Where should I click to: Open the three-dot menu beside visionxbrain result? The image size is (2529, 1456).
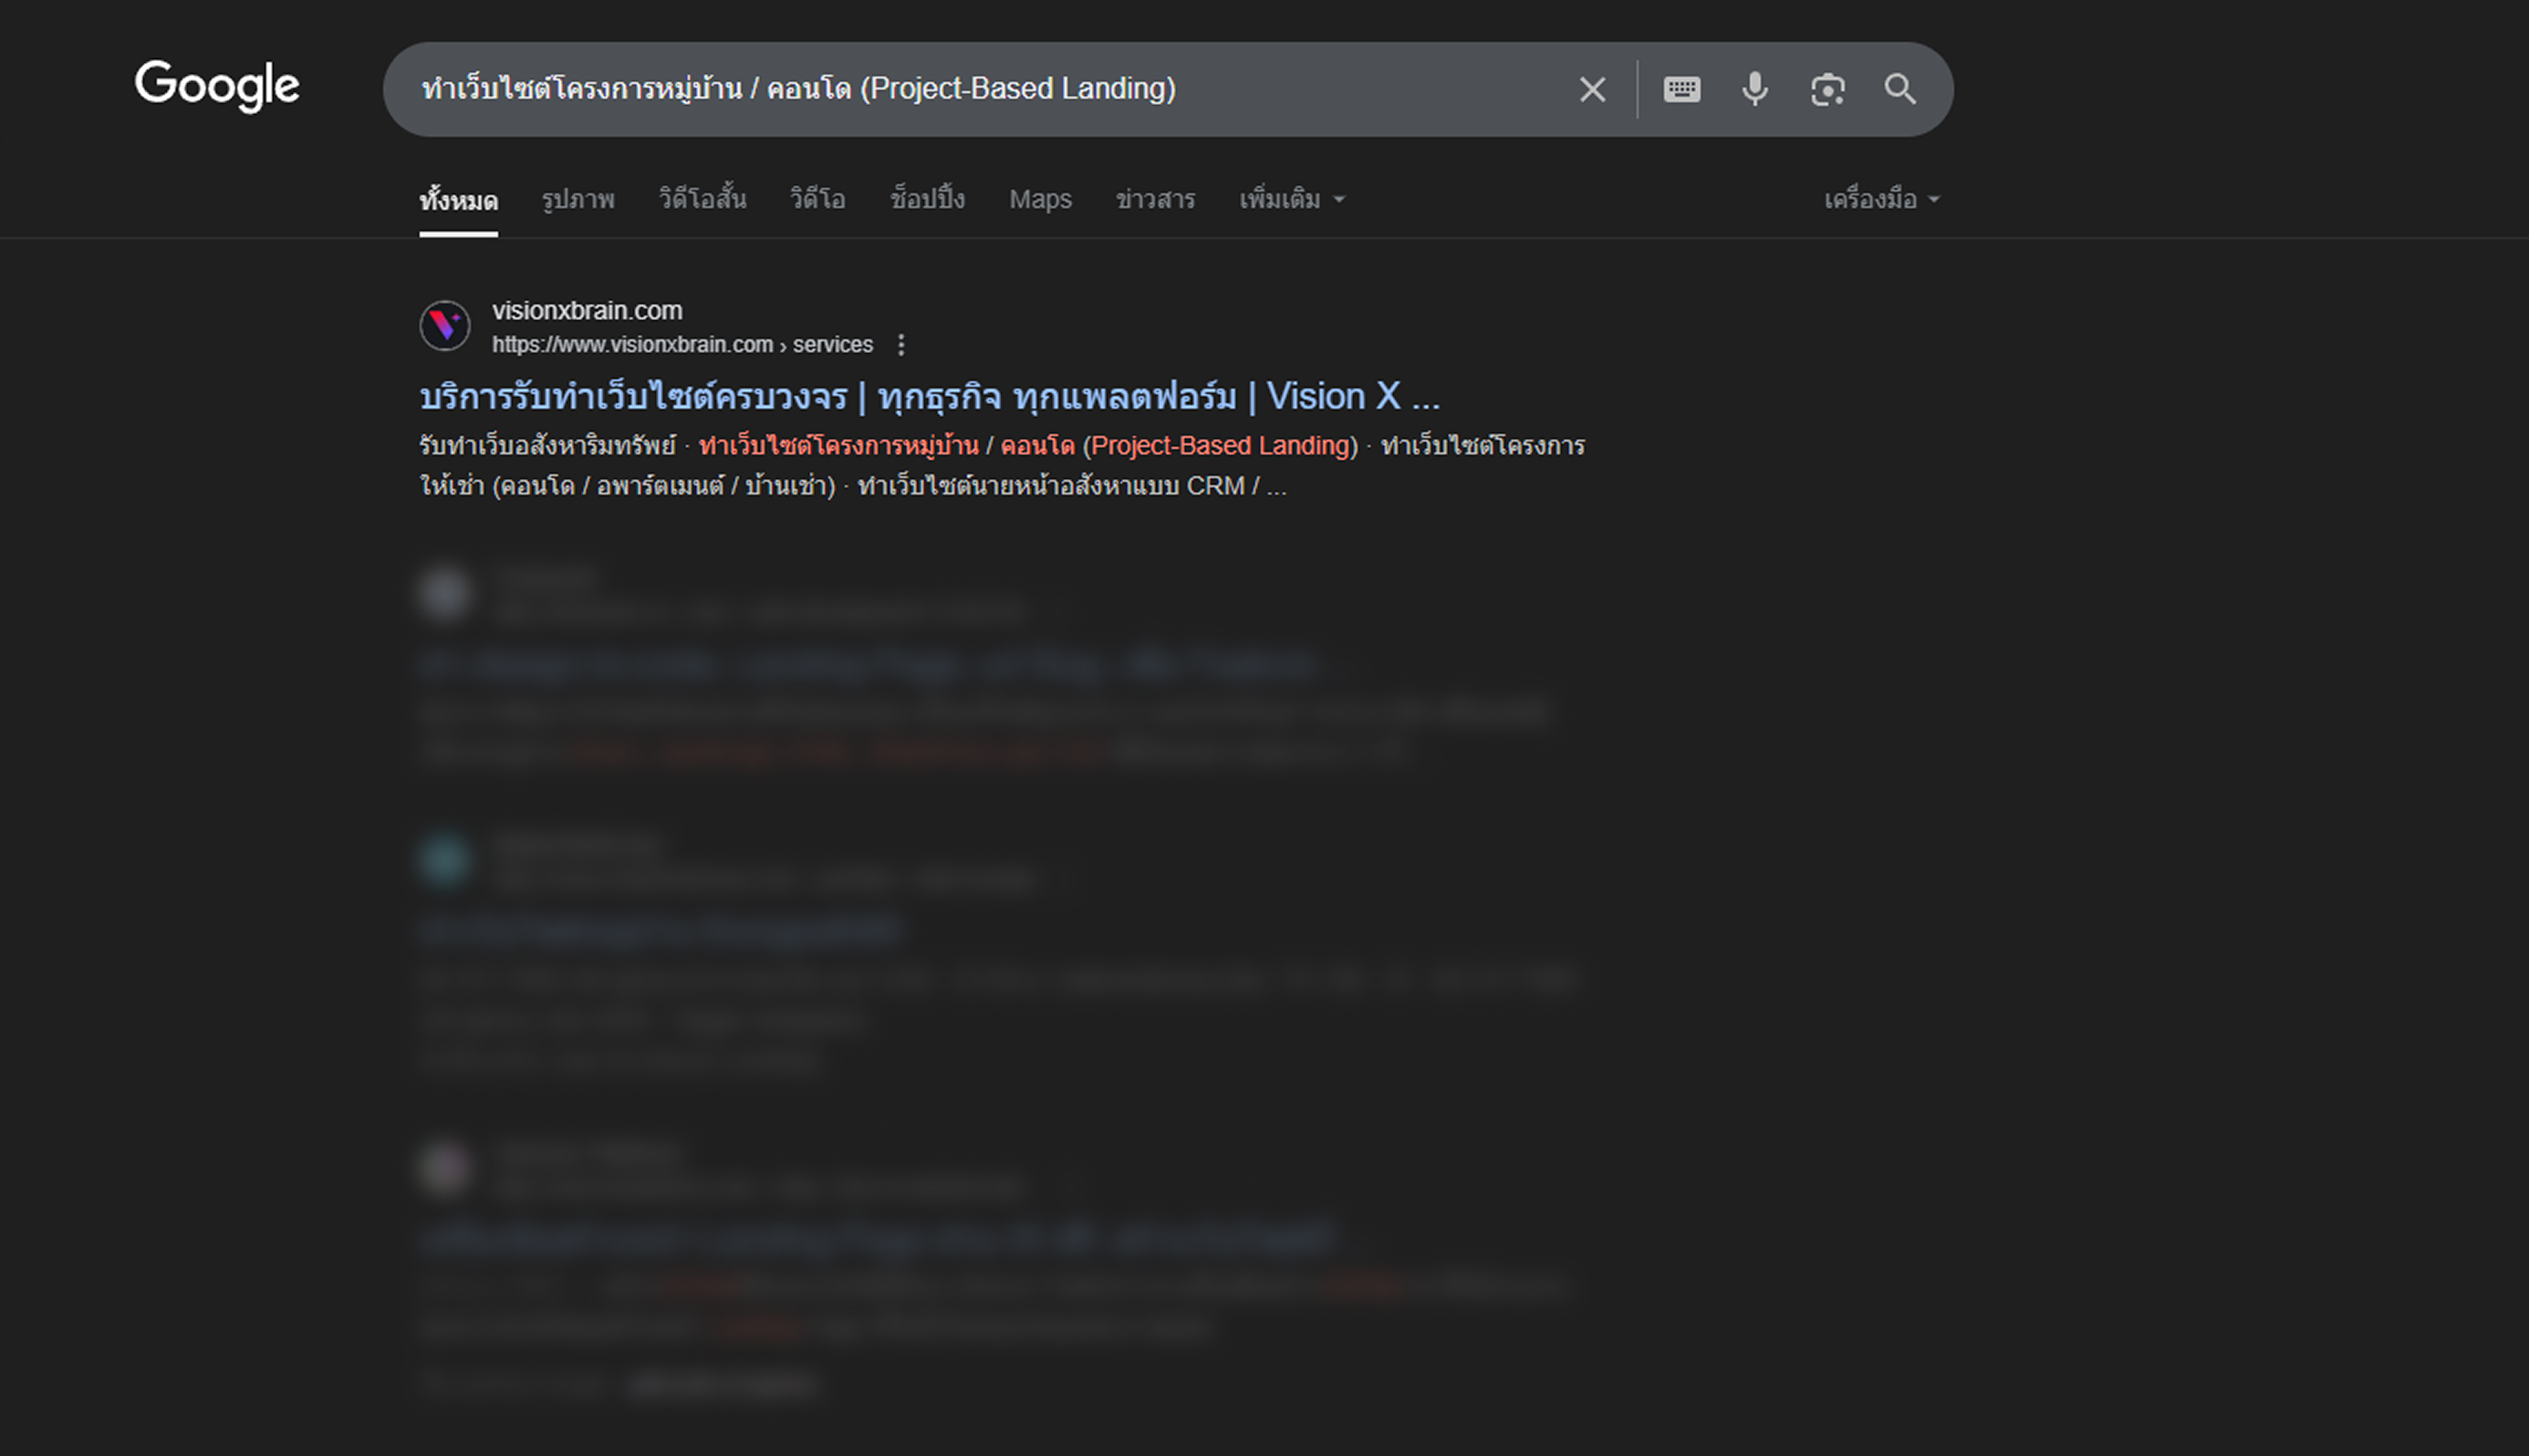(x=901, y=345)
